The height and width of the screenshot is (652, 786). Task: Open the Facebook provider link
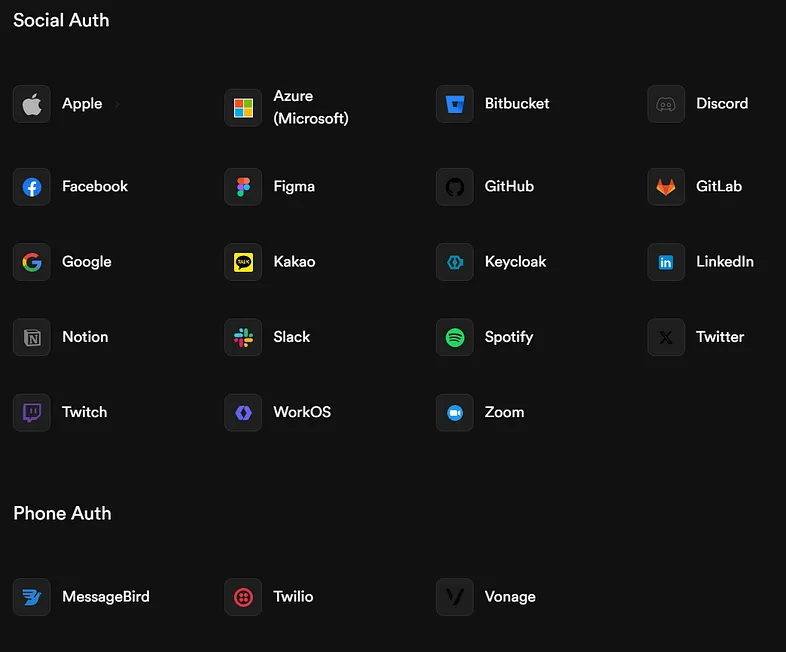95,186
